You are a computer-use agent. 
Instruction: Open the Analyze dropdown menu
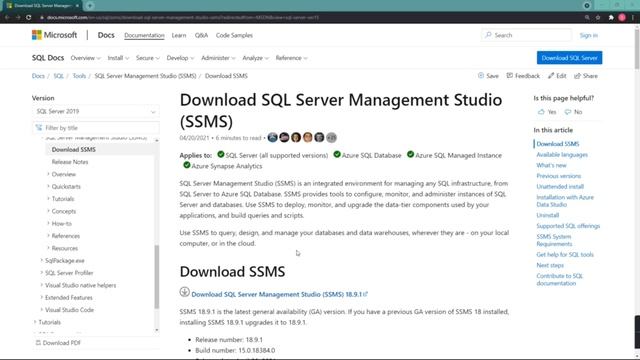[256, 58]
